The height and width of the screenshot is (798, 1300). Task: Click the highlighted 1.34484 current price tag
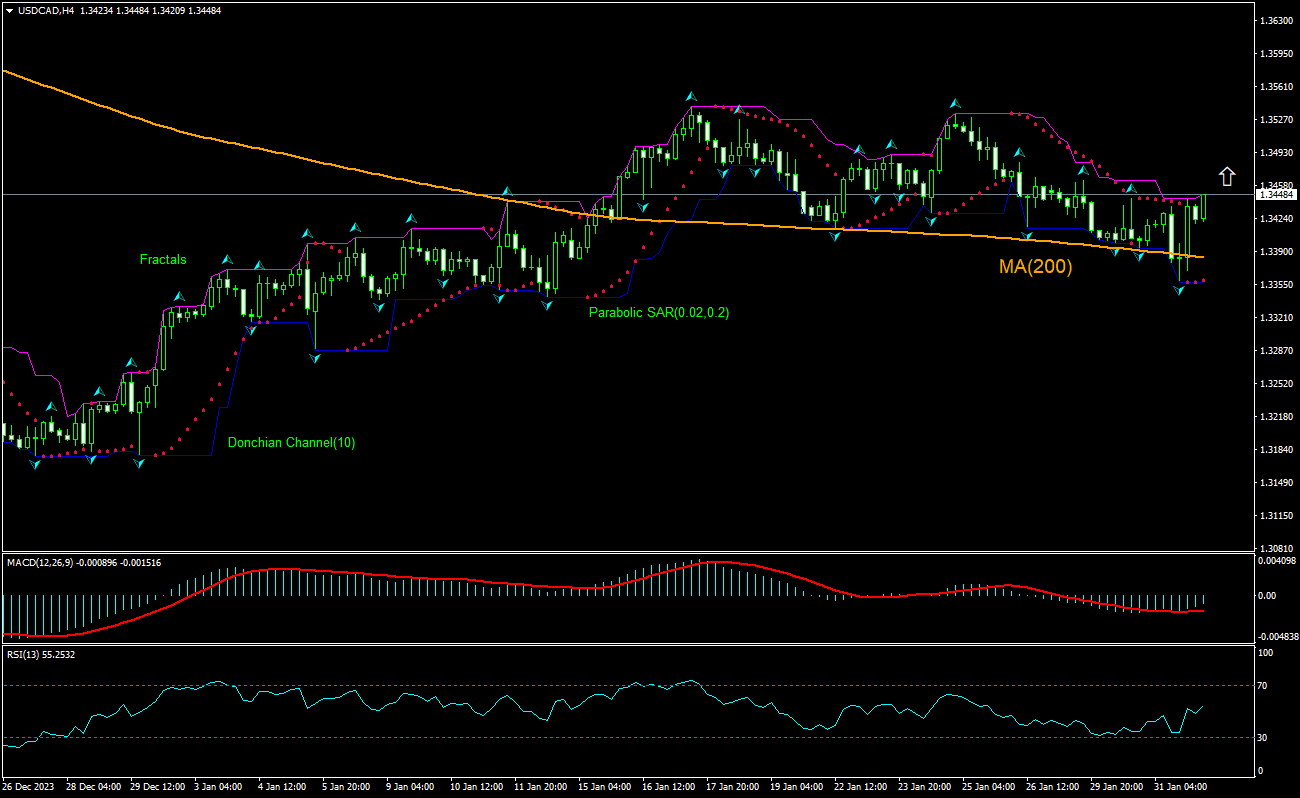tap(1276, 195)
